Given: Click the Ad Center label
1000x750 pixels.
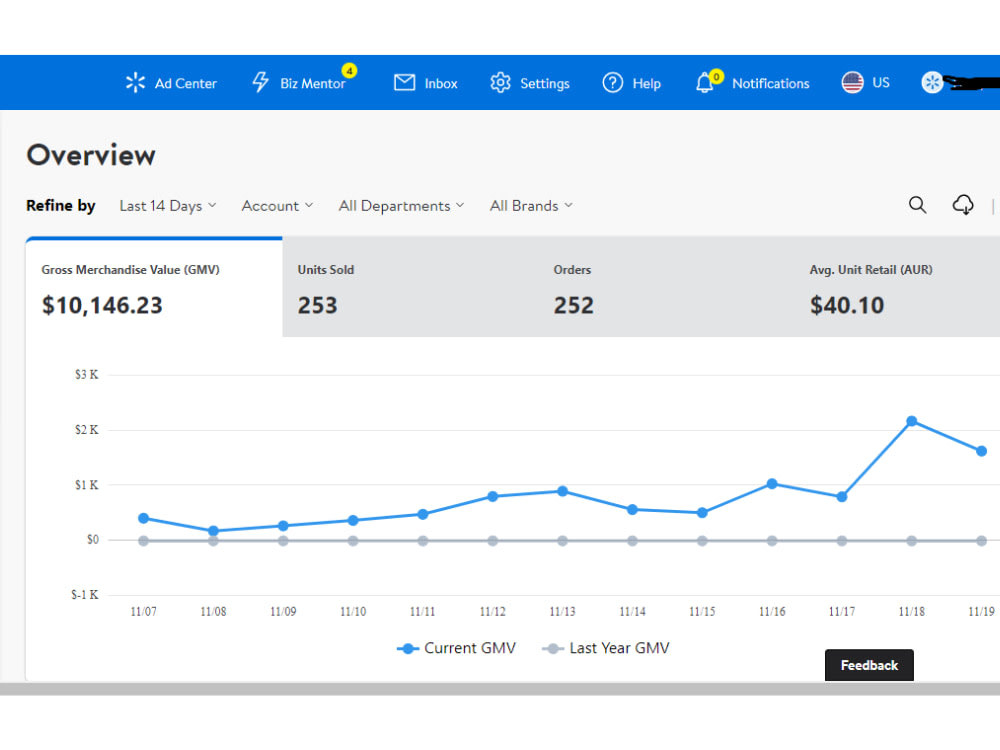Looking at the screenshot, I should point(186,84).
